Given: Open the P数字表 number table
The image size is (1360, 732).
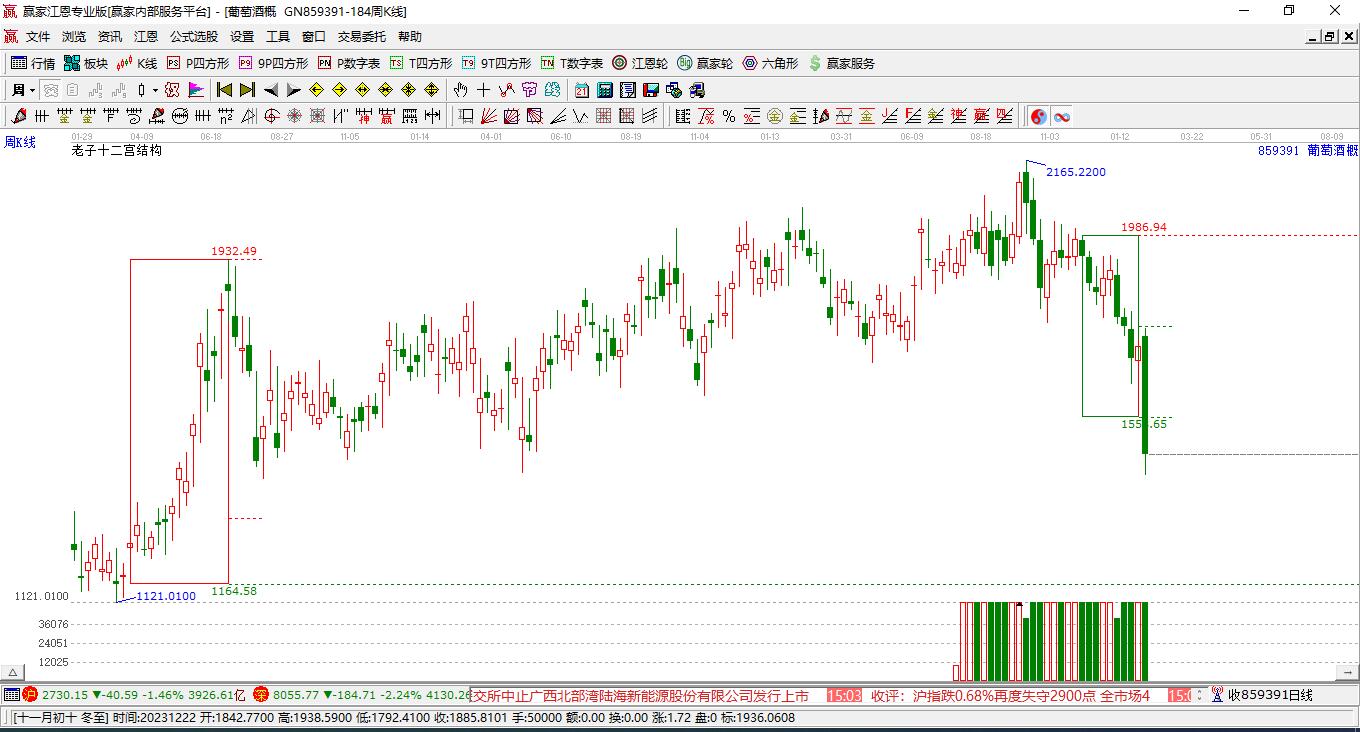Looking at the screenshot, I should 349,63.
